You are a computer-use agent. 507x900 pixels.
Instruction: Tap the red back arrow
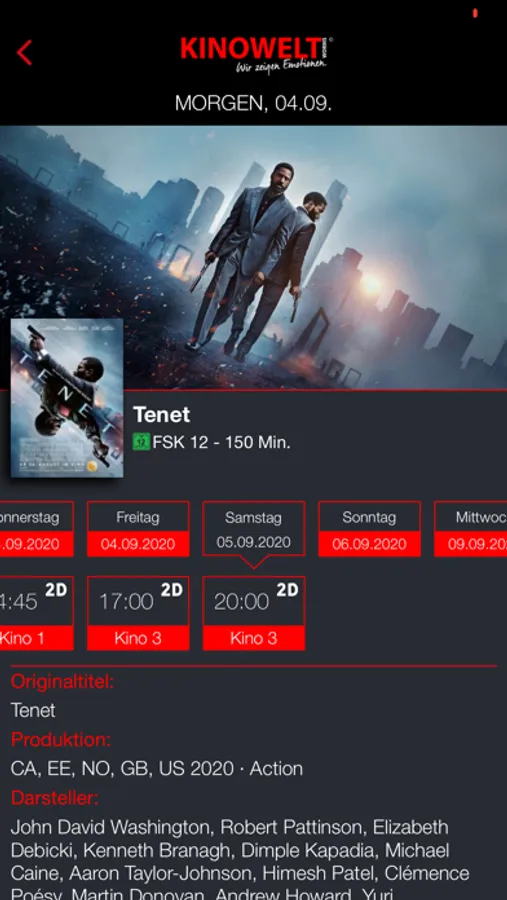point(24,53)
